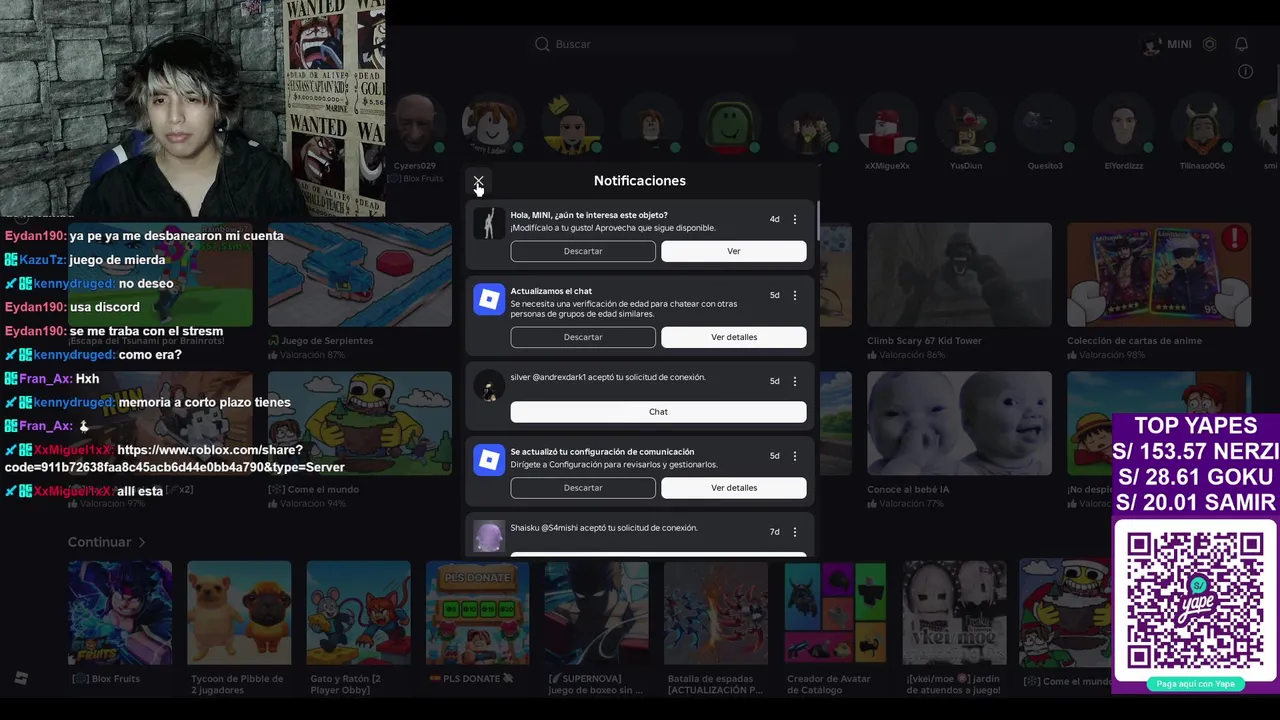Click 'S/ 153.57 NERZI' in TOP YAPES
The width and height of the screenshot is (1280, 720).
(x=1196, y=451)
